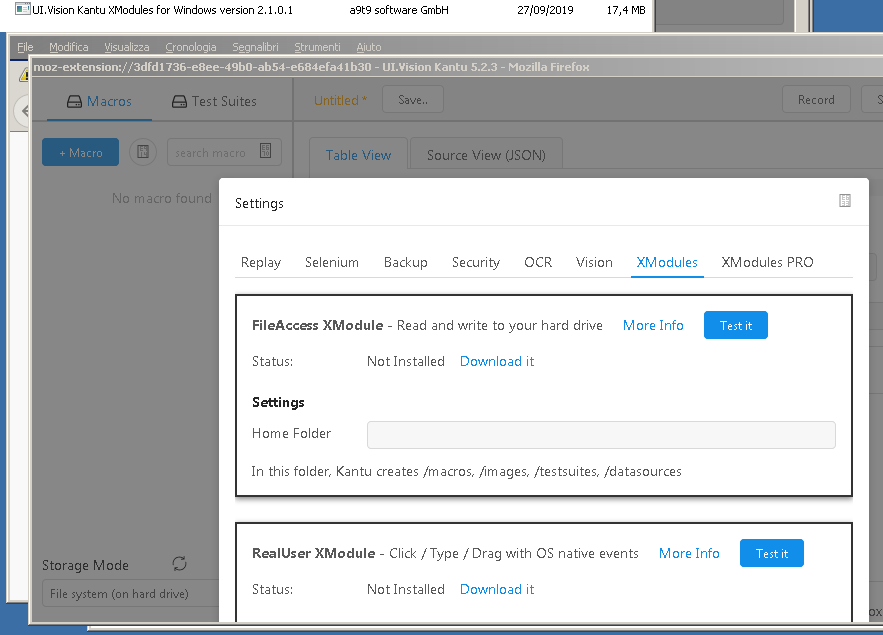The width and height of the screenshot is (883, 635).
Task: Open the File menu in Firefox
Action: [25, 47]
